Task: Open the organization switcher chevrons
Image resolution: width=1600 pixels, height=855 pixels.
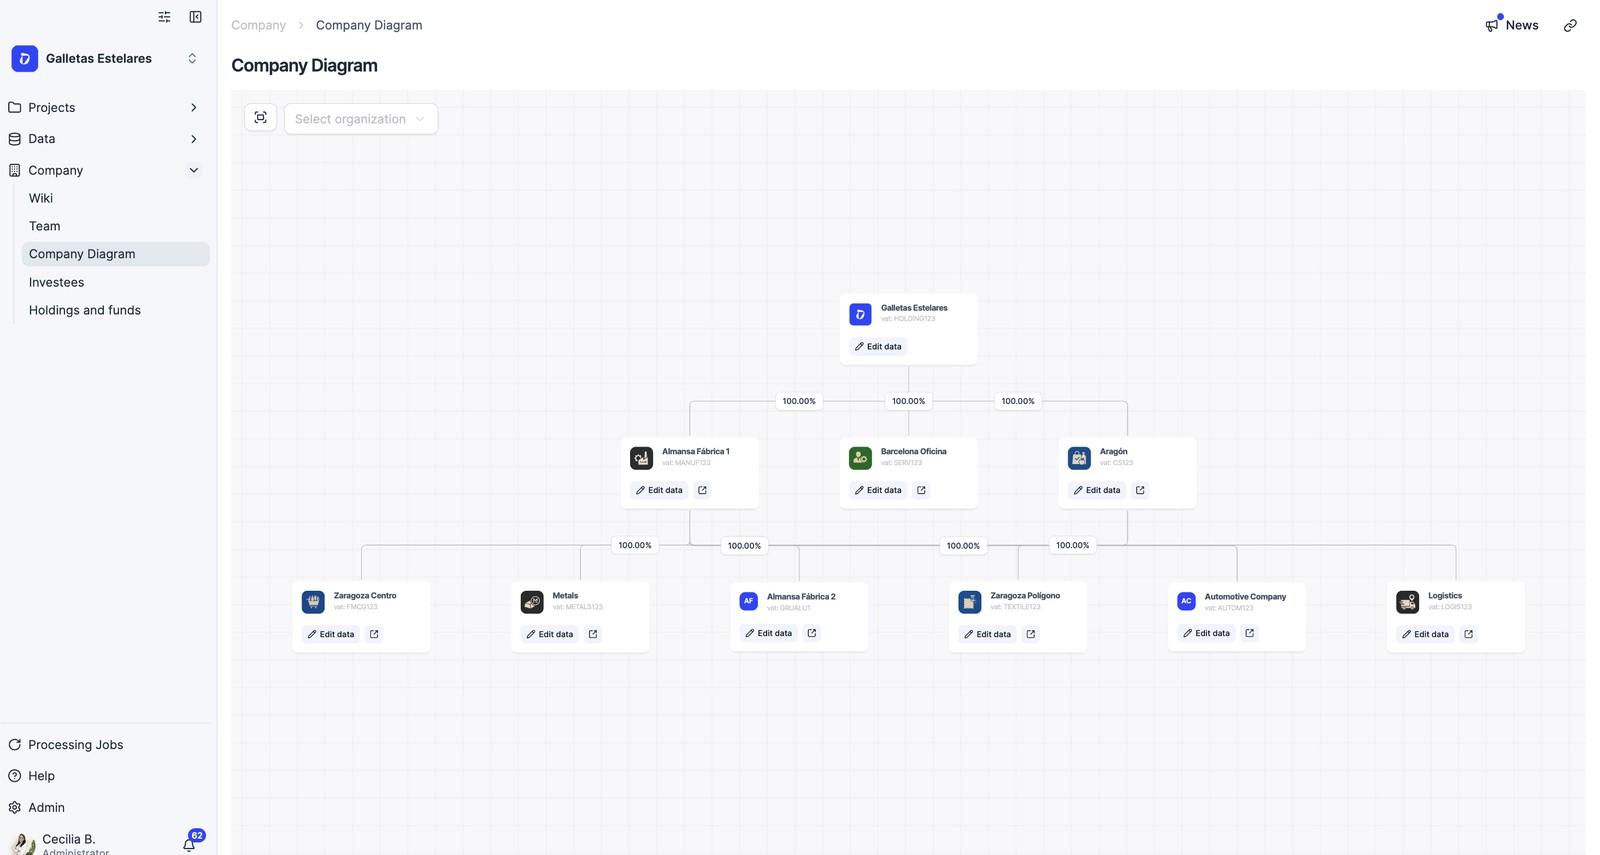Action: pos(192,59)
